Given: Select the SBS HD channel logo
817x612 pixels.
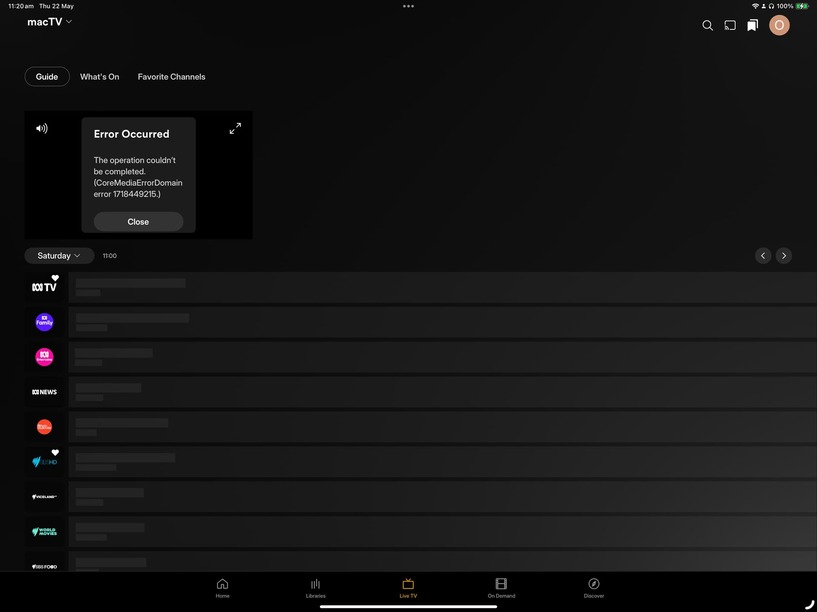Looking at the screenshot, I should click(x=44, y=461).
